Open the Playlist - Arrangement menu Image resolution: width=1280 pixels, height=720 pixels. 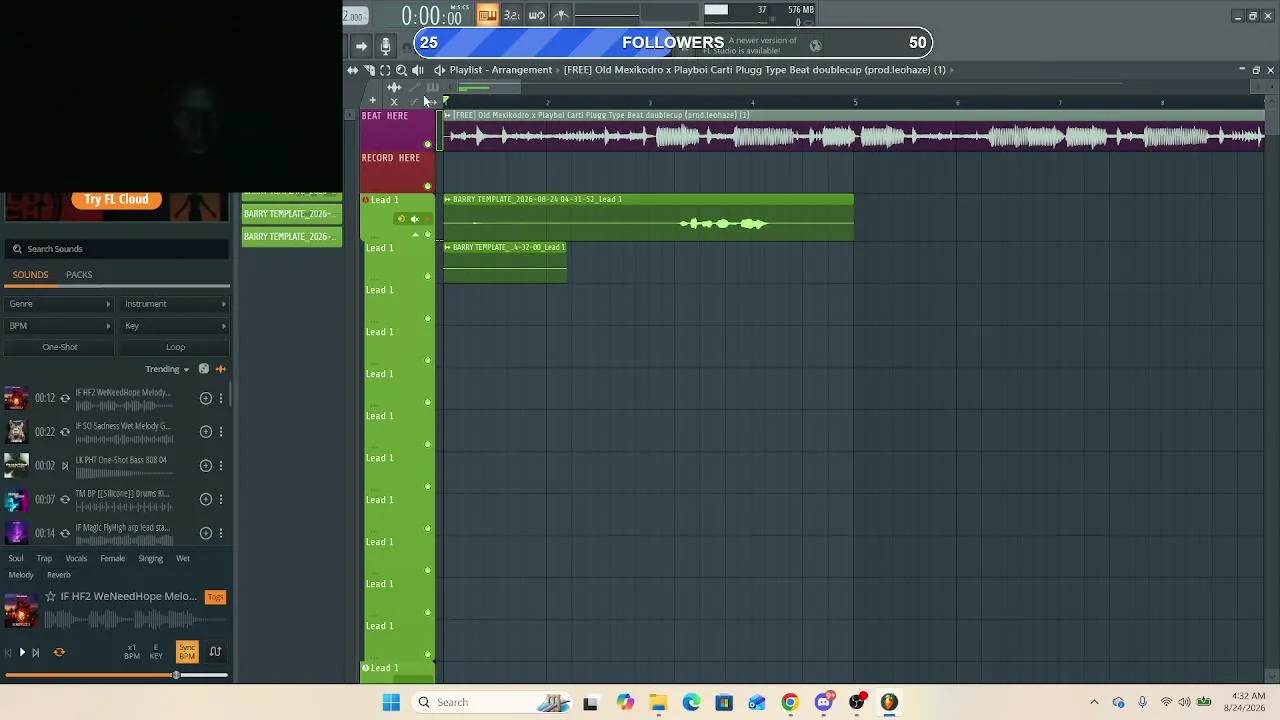click(x=501, y=70)
